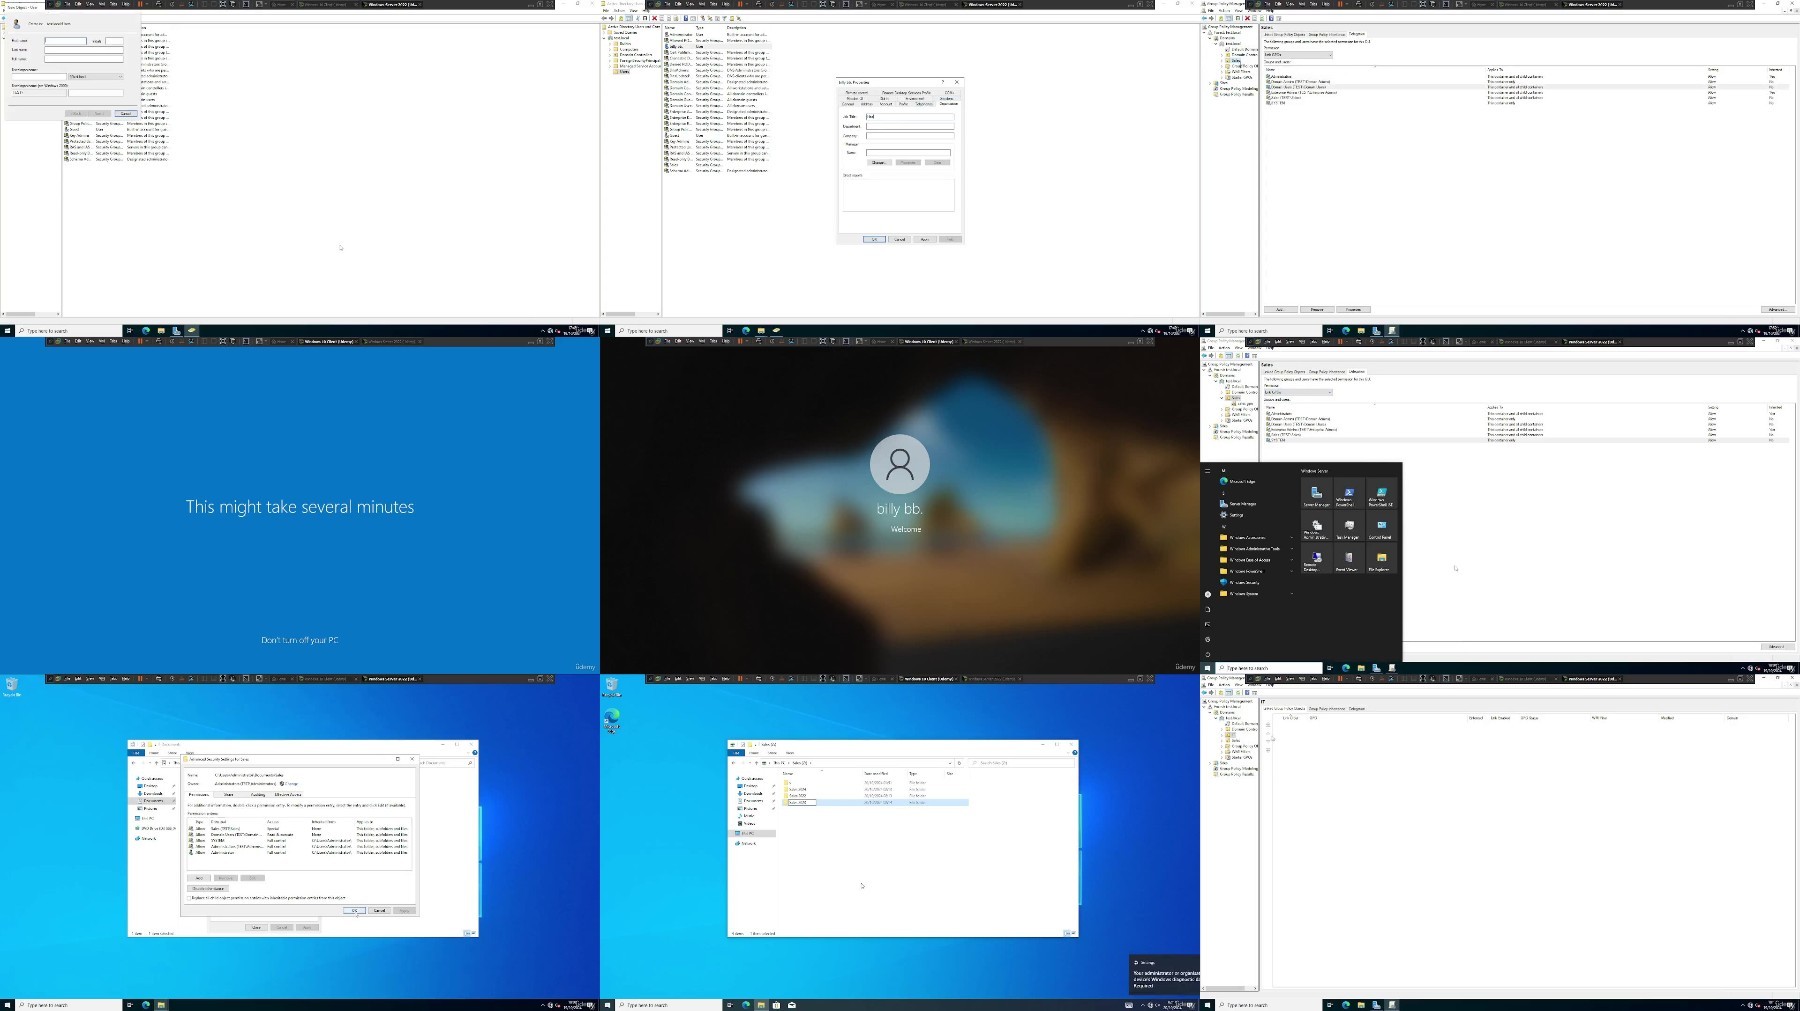Launch the Task Manager tile
The image size is (1800, 1011).
coord(1348,527)
